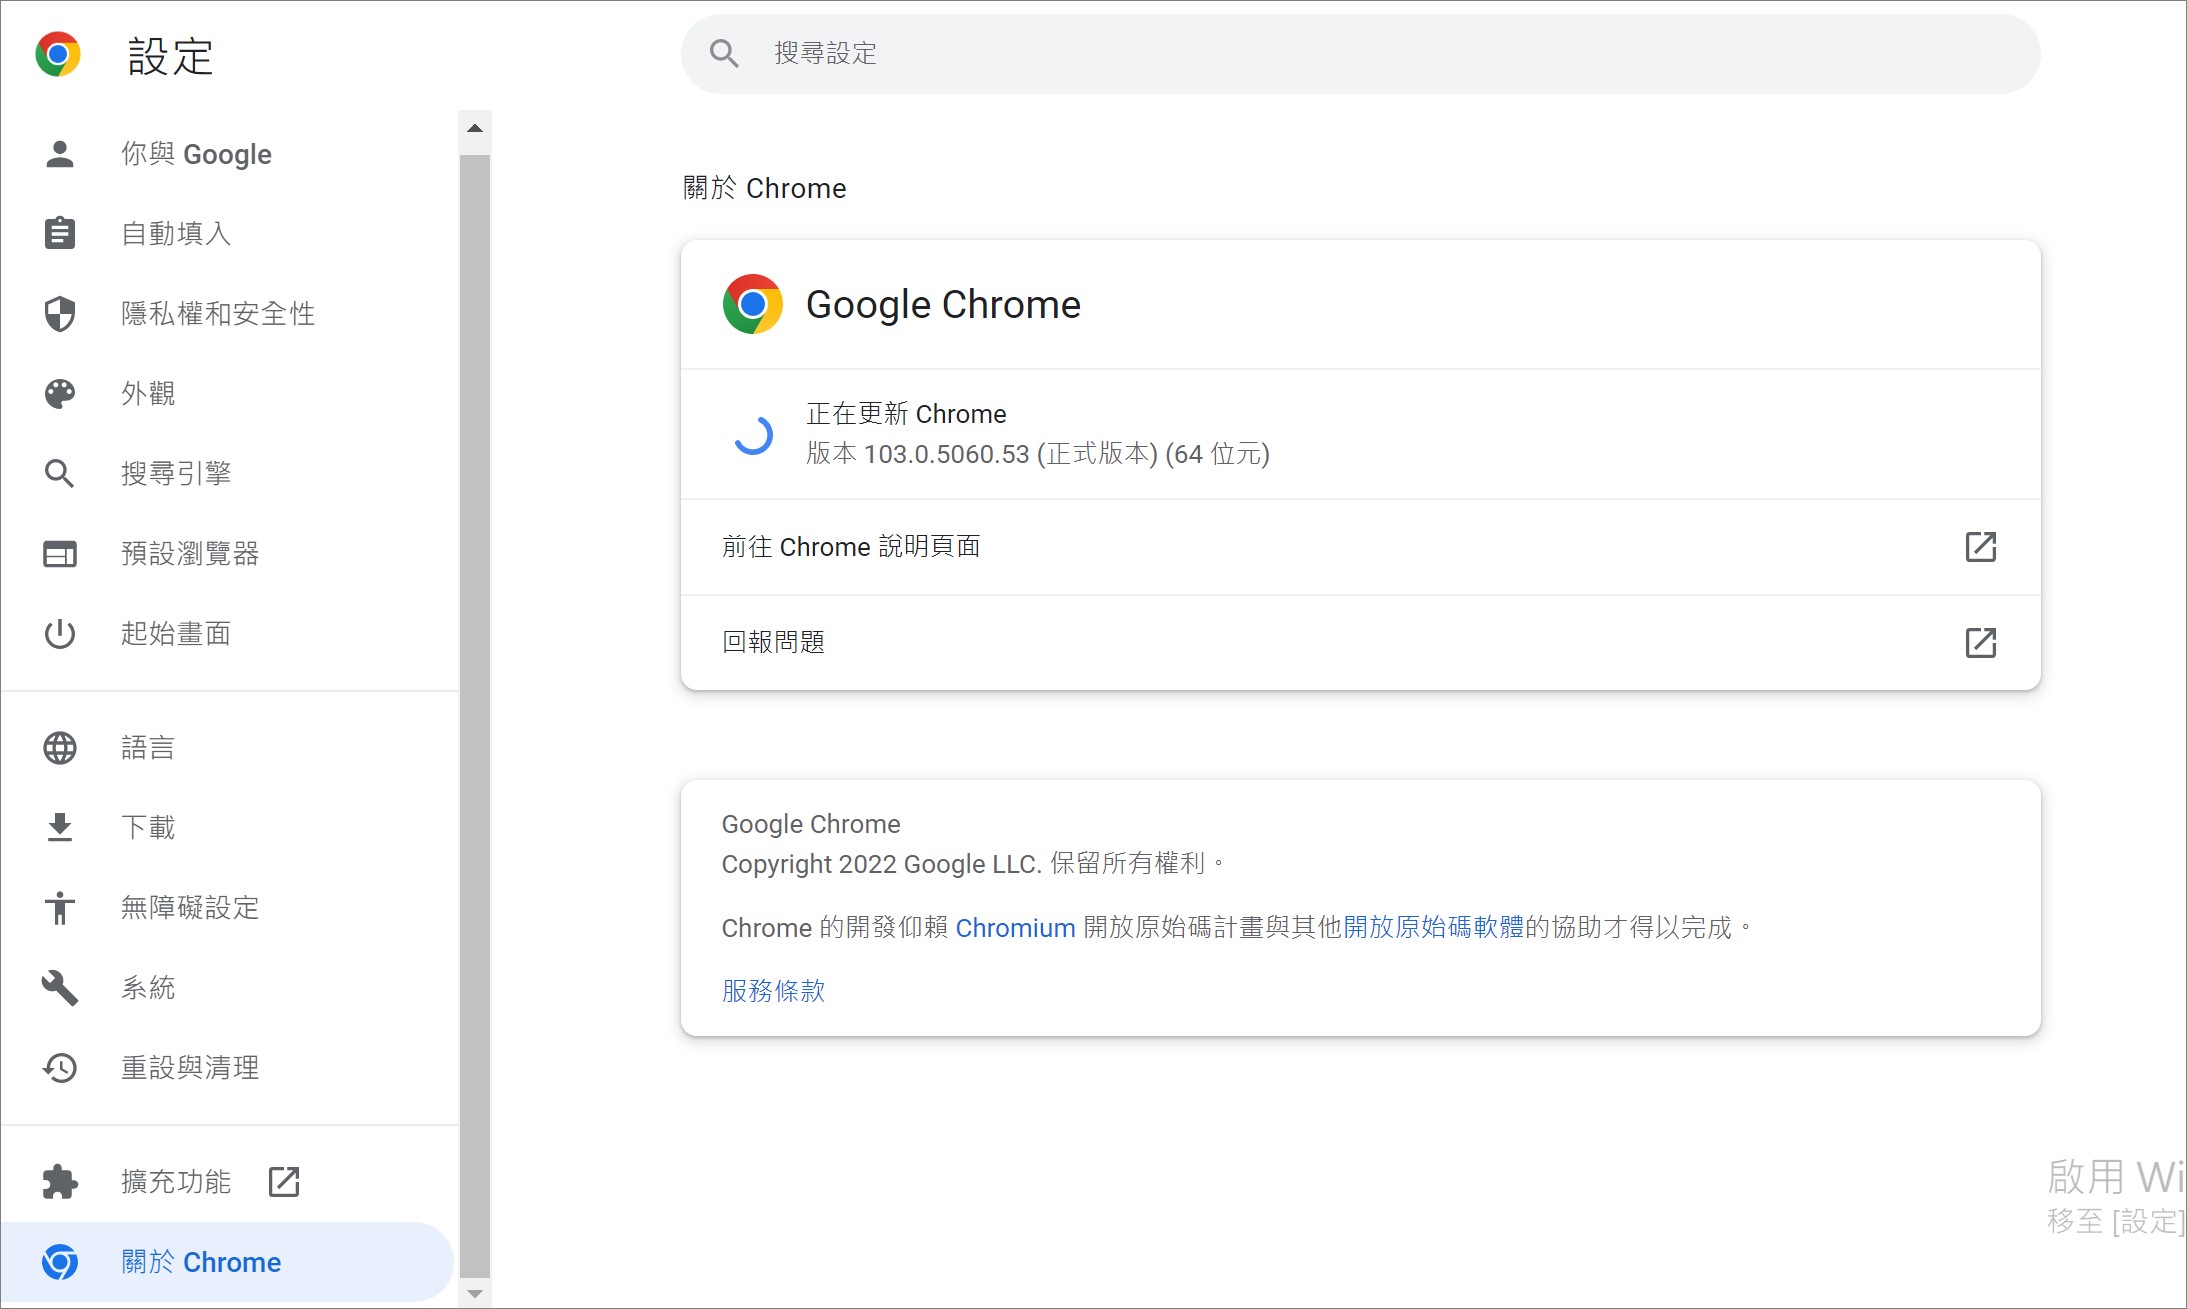
Task: Open 重設與清理 settings page
Action: pyautogui.click(x=190, y=1068)
